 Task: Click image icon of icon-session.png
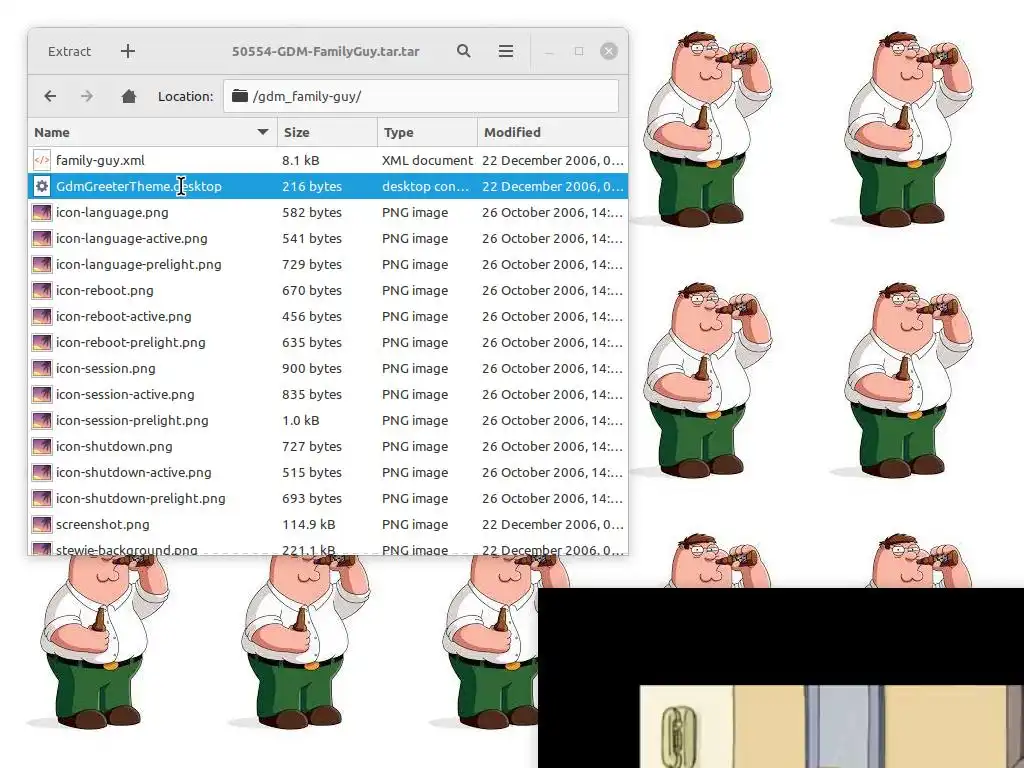42,368
